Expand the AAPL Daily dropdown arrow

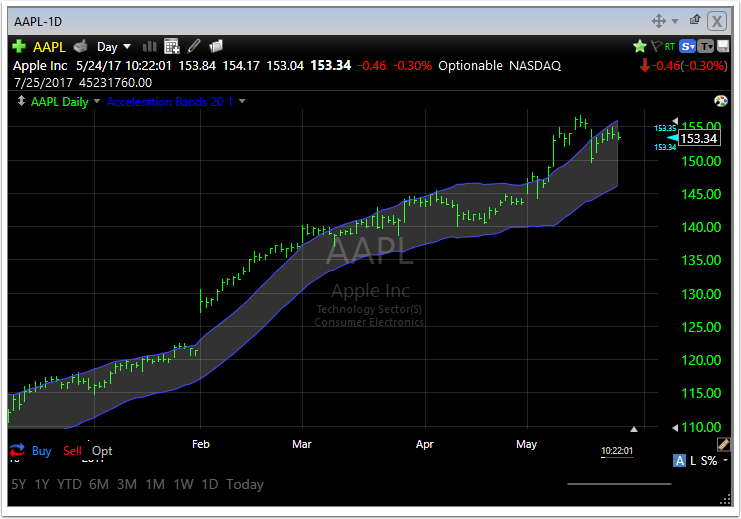[97, 101]
